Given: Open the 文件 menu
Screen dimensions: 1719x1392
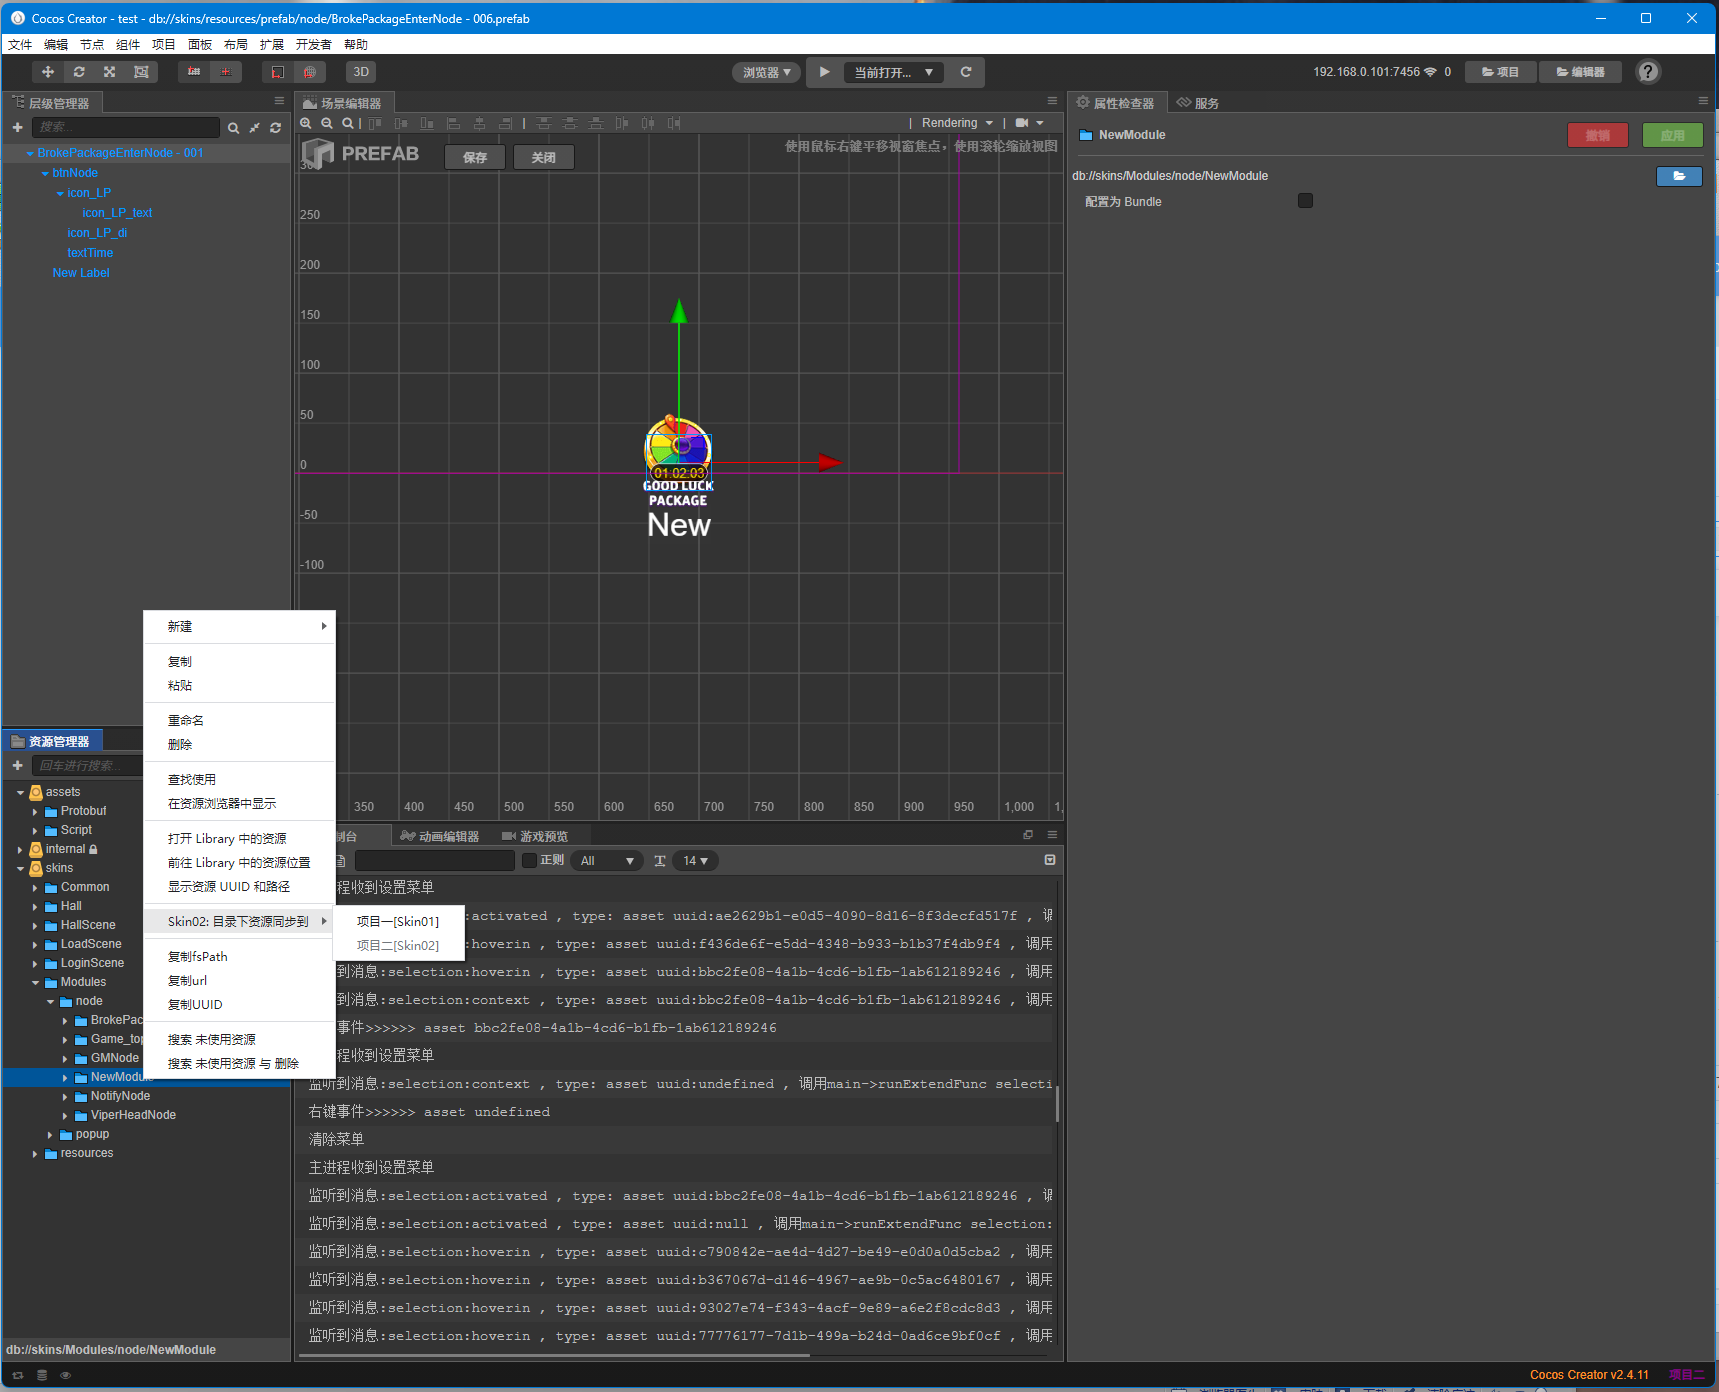Looking at the screenshot, I should (x=20, y=45).
